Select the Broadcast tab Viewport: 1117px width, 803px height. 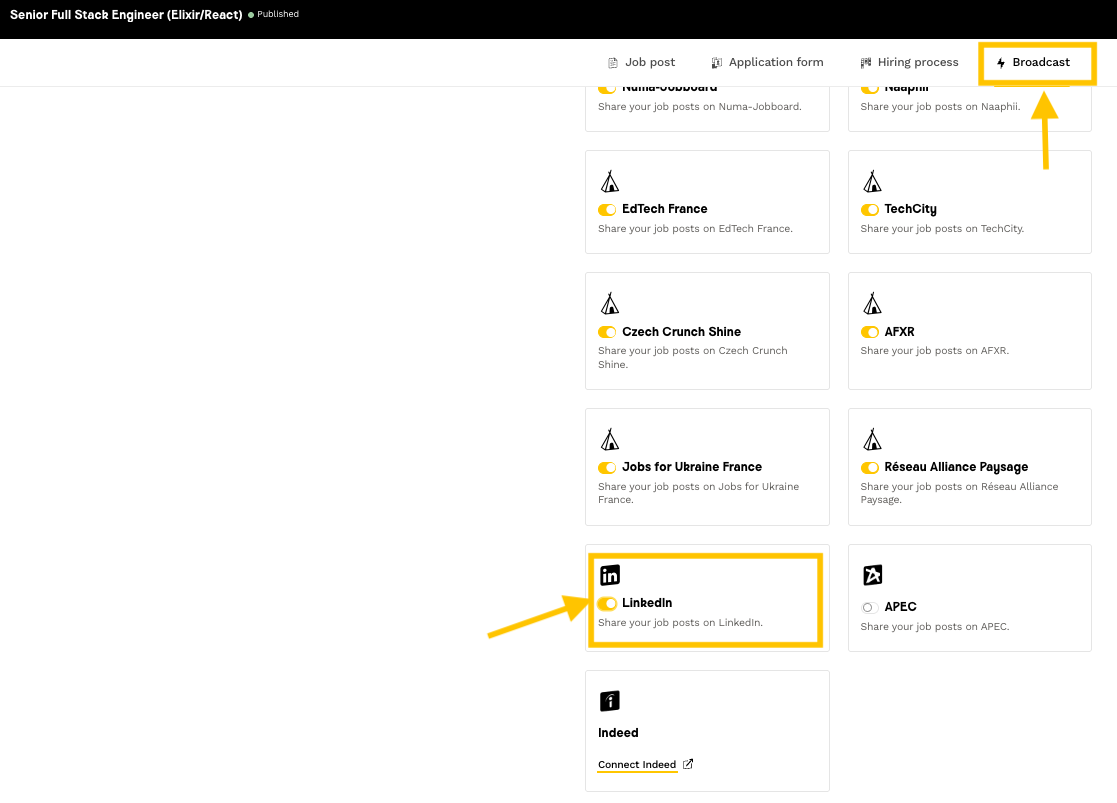(1033, 62)
